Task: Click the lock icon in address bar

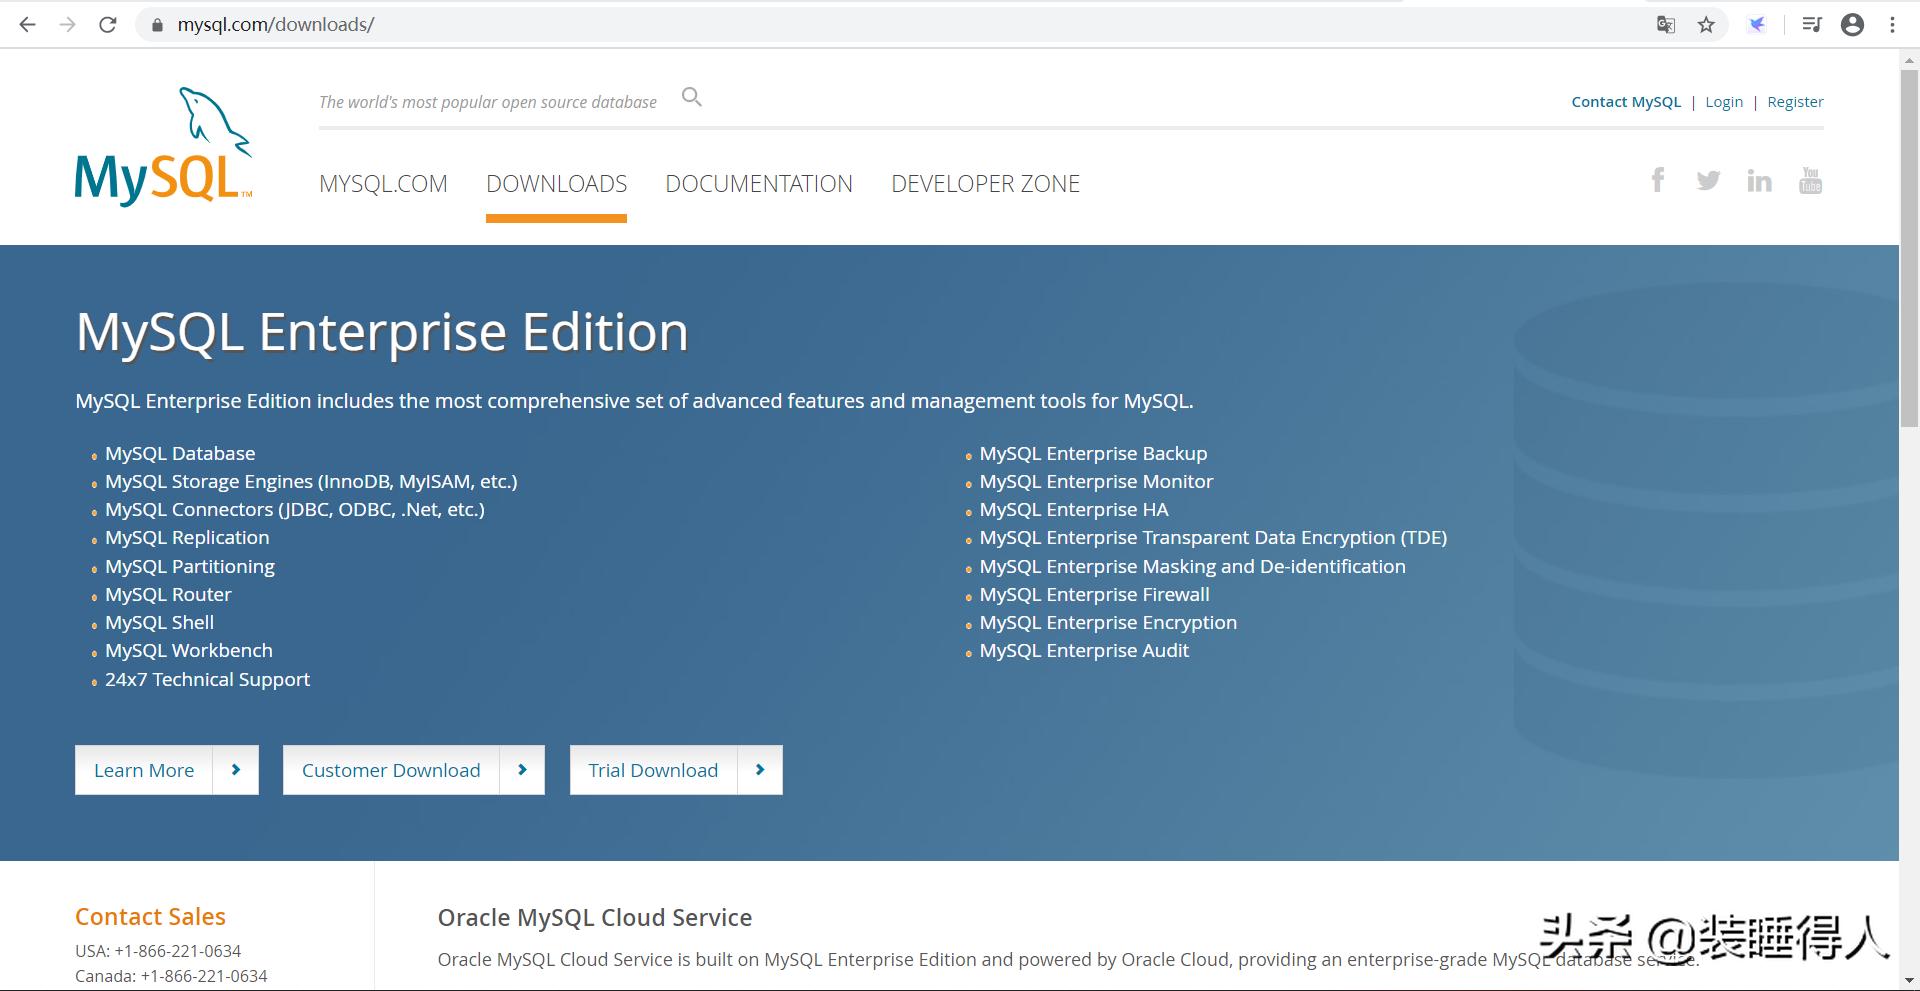Action: click(156, 25)
